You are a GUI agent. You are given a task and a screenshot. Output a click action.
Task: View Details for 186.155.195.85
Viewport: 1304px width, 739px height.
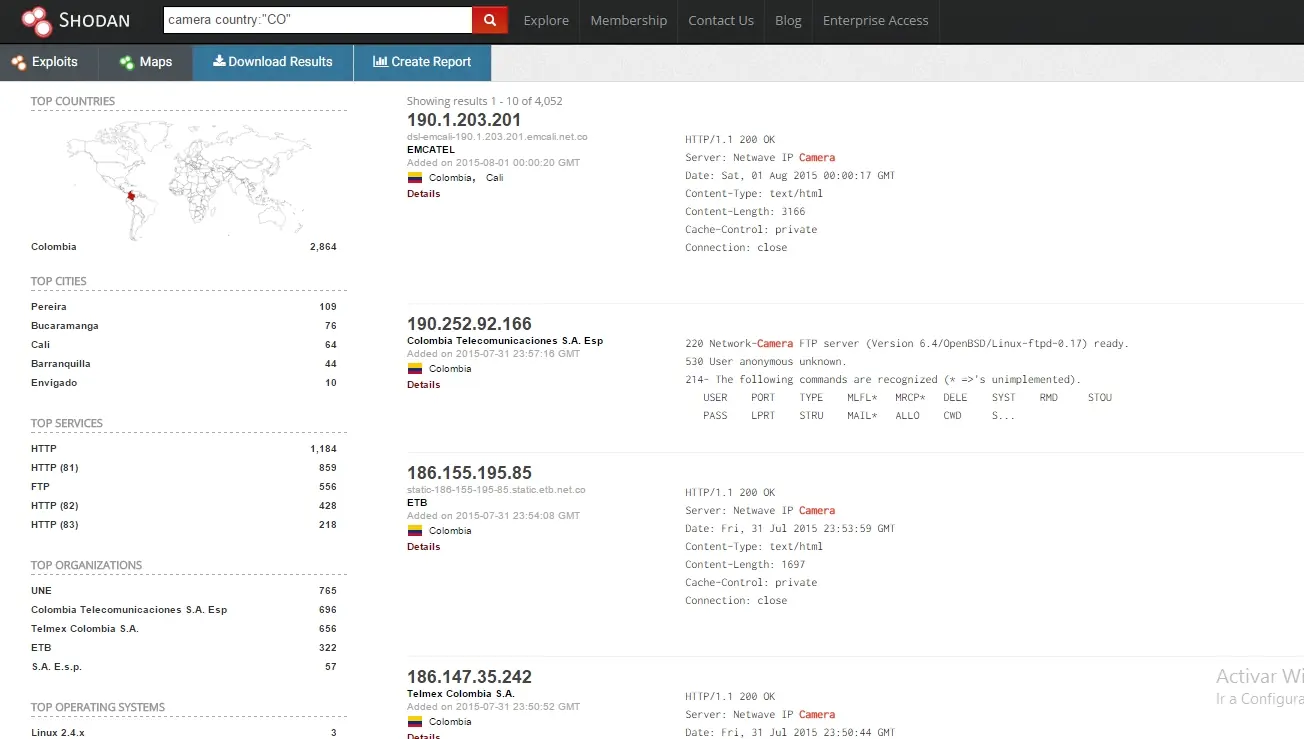click(423, 547)
